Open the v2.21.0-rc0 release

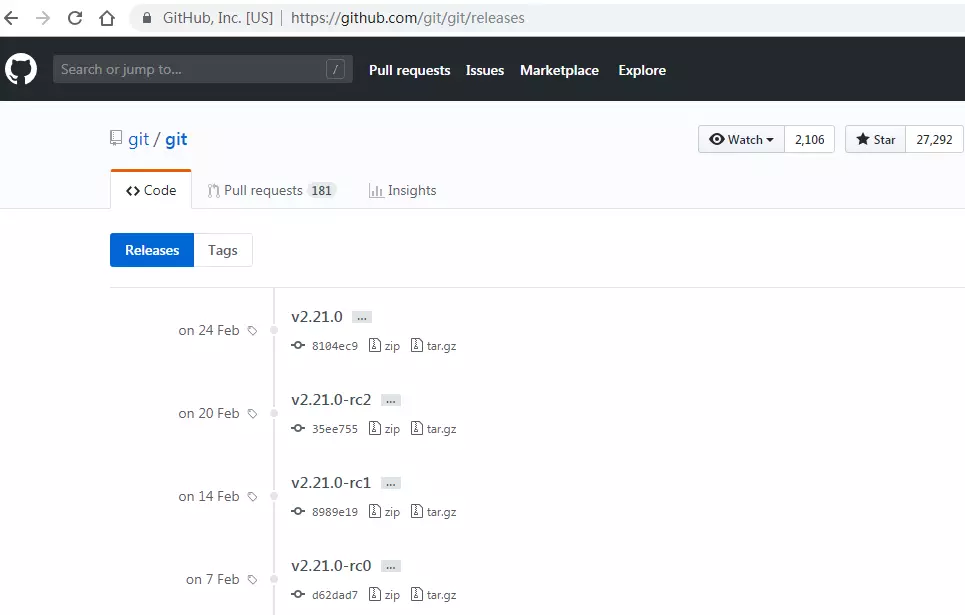(x=331, y=566)
